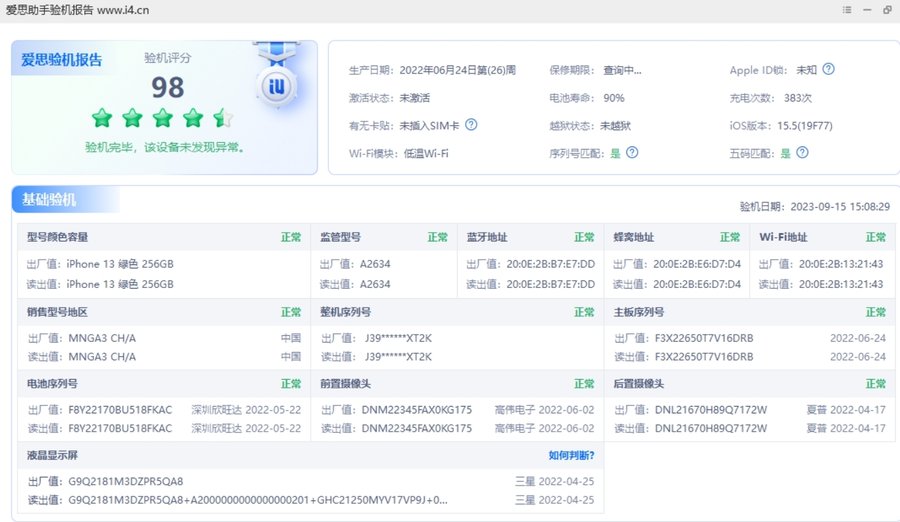Open the list menu icon in title bar
Image resolution: width=900 pixels, height=522 pixels.
(847, 10)
